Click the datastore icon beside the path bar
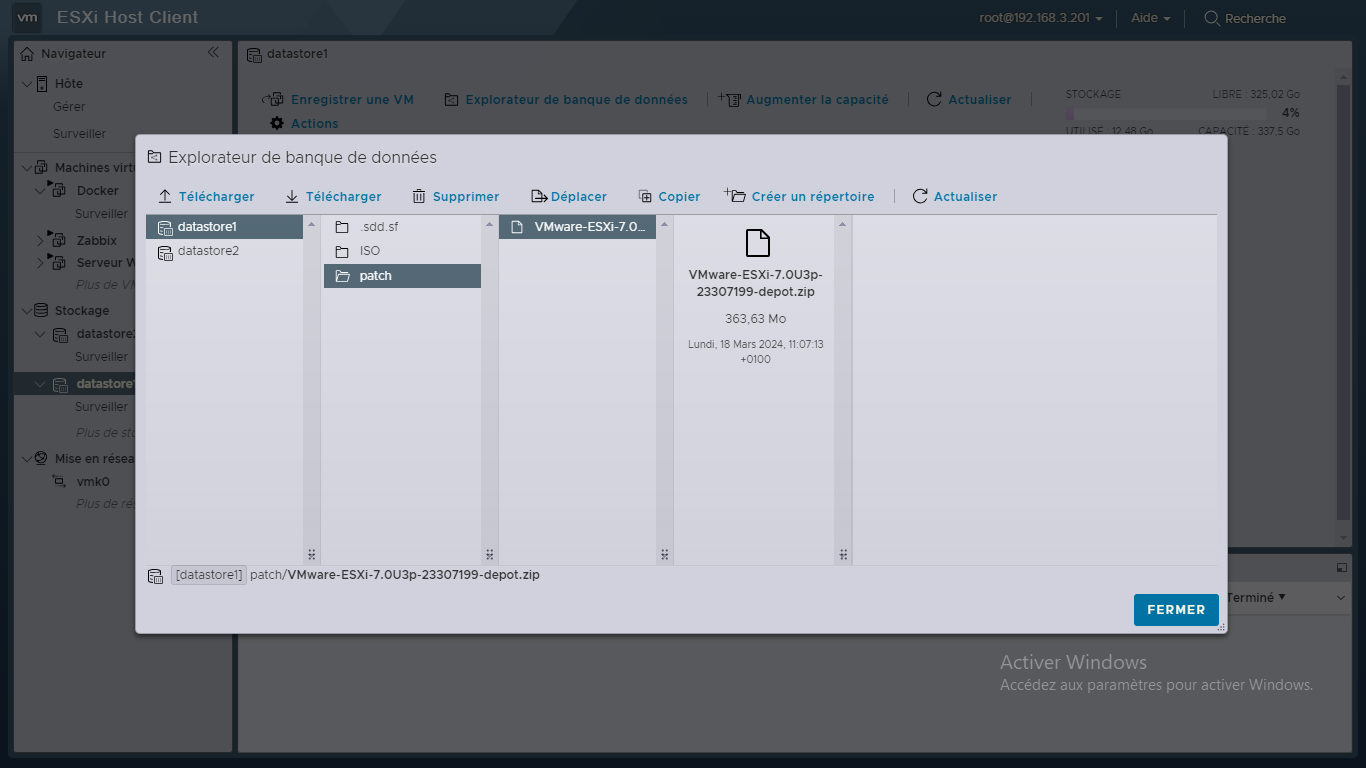1366x768 pixels. (x=155, y=576)
